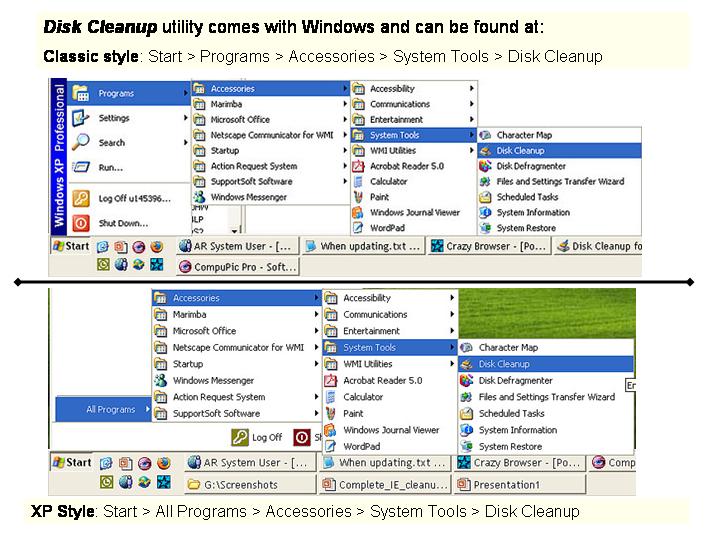Click the Character Map icon in Classic System Tools
Image resolution: width=720 pixels, height=540 pixels.
pyautogui.click(x=485, y=135)
